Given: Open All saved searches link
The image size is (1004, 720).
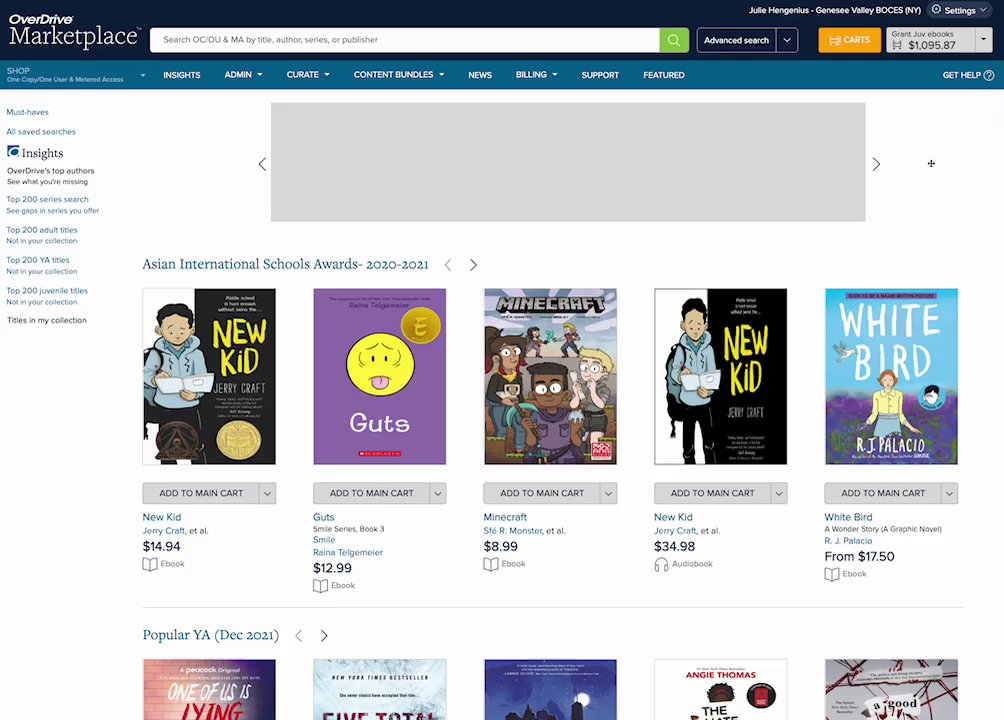Looking at the screenshot, I should [x=41, y=132].
